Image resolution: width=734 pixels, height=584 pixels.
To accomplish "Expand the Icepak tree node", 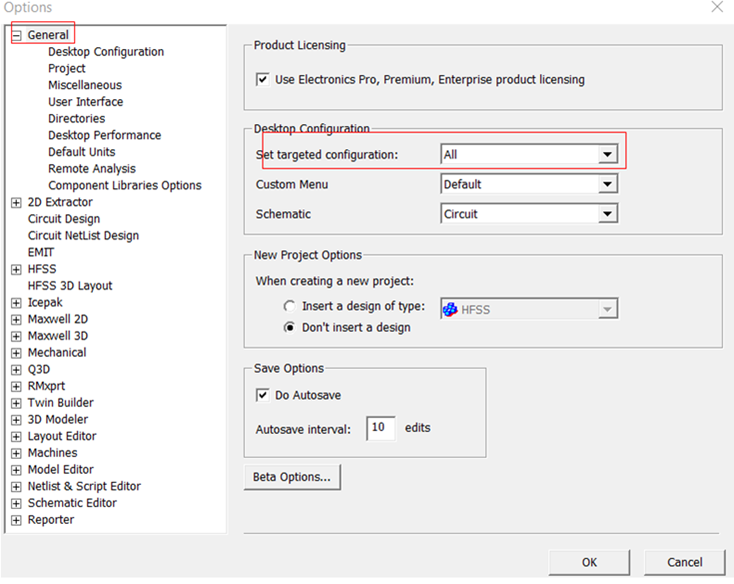I will coord(16,302).
